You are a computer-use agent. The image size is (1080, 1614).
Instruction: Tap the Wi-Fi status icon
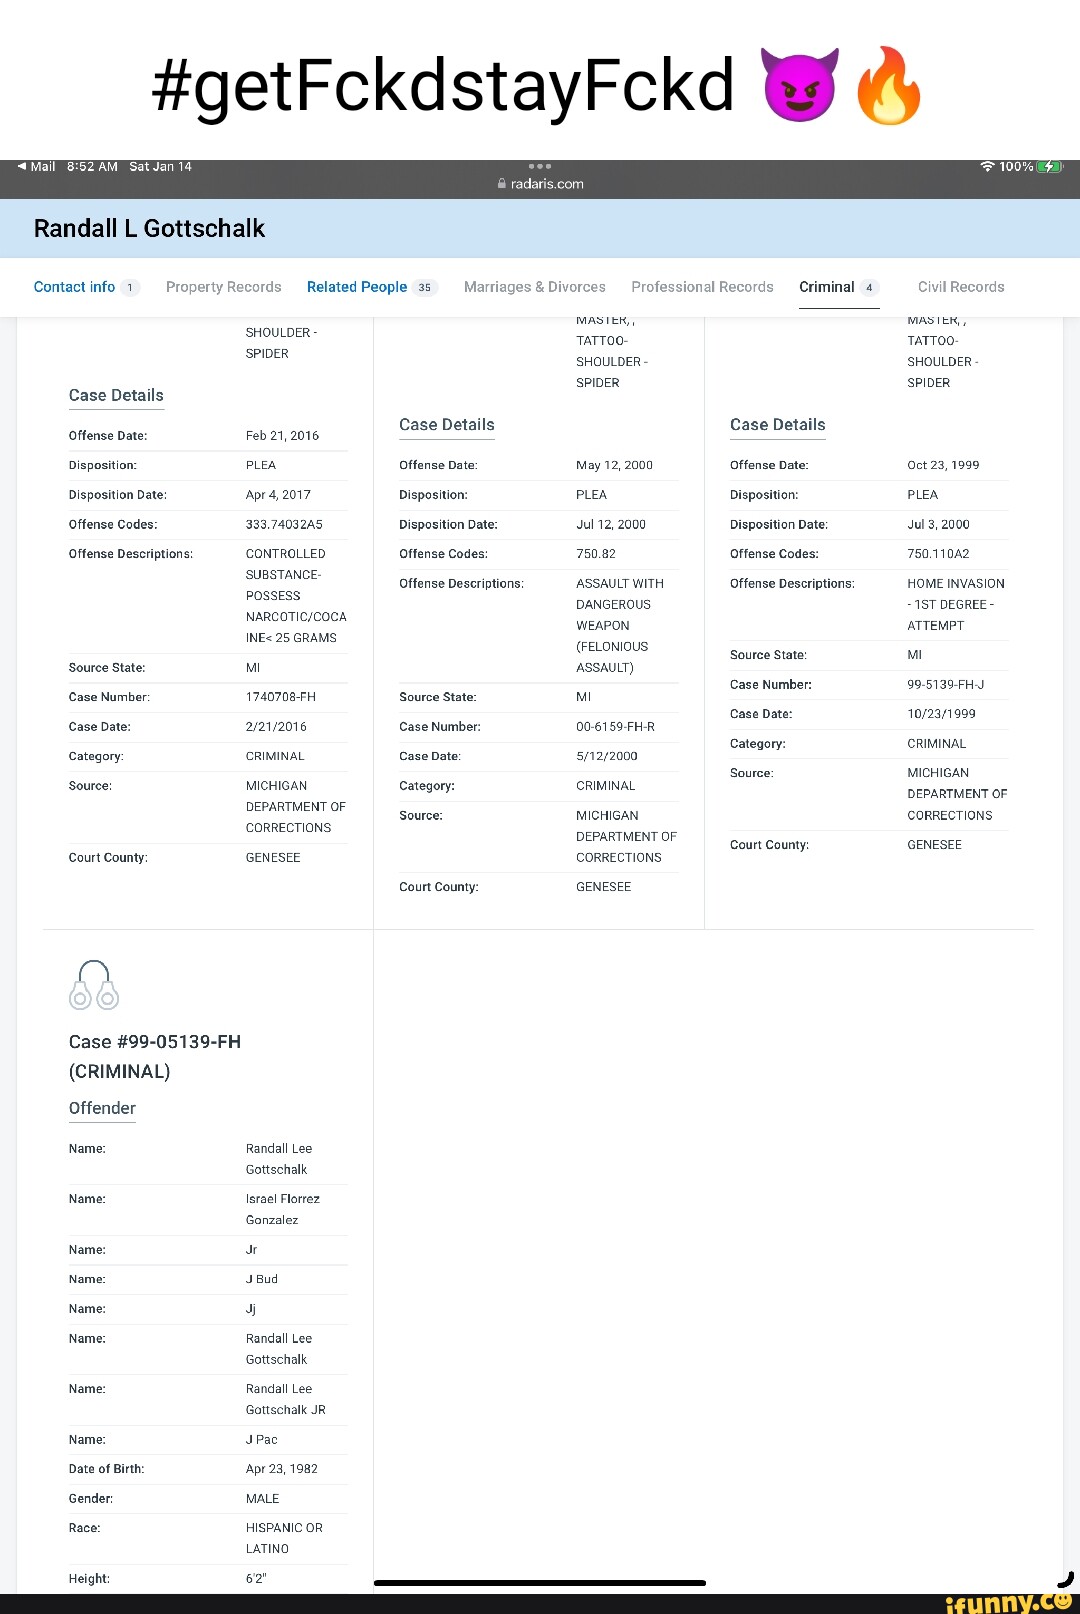pyautogui.click(x=987, y=166)
